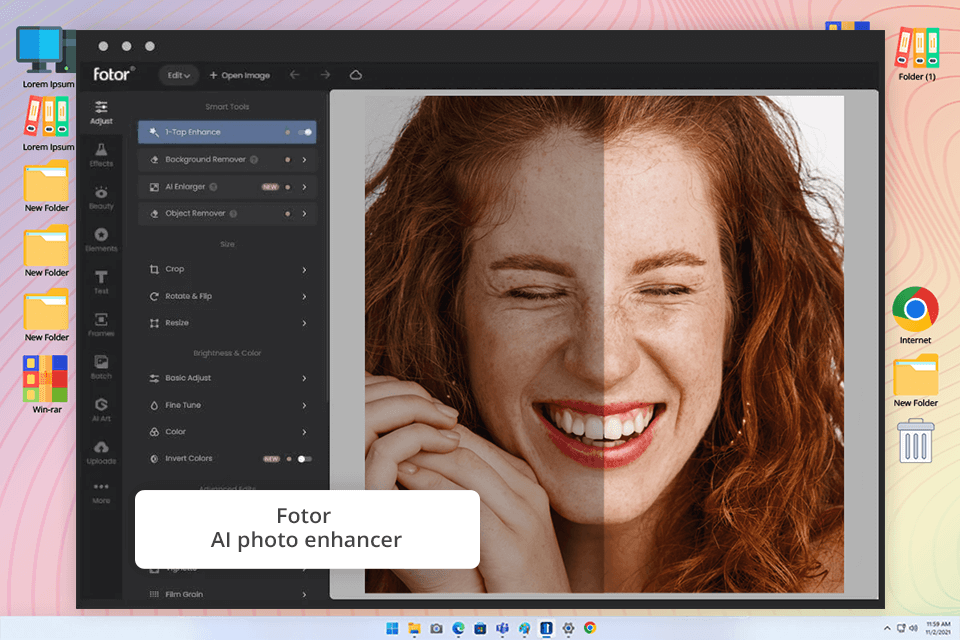This screenshot has height=640, width=960.
Task: Click the AI Enlarger info icon
Action: (x=214, y=187)
